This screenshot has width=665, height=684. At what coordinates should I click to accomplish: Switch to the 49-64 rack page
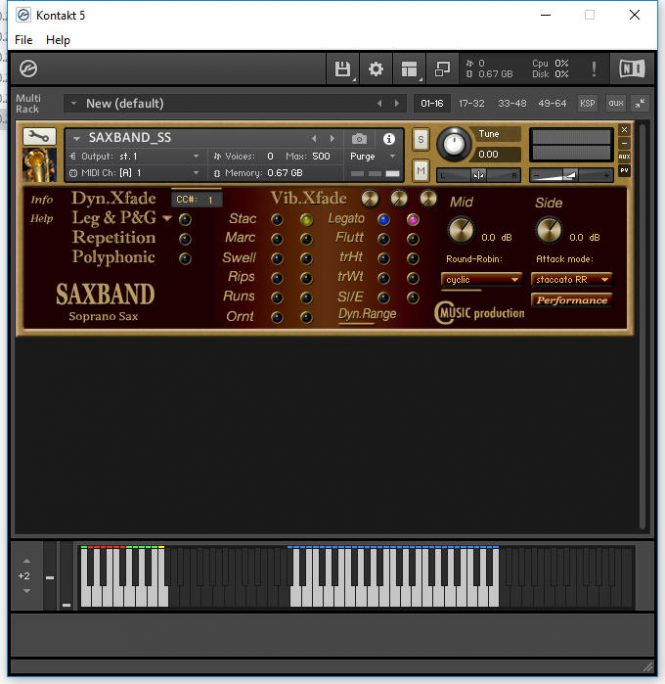pos(552,103)
